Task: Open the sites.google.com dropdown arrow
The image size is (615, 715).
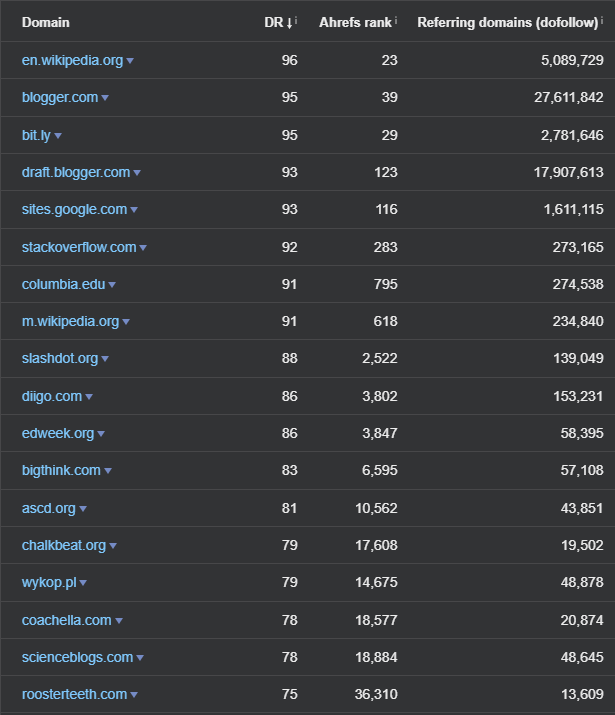Action: coord(134,210)
